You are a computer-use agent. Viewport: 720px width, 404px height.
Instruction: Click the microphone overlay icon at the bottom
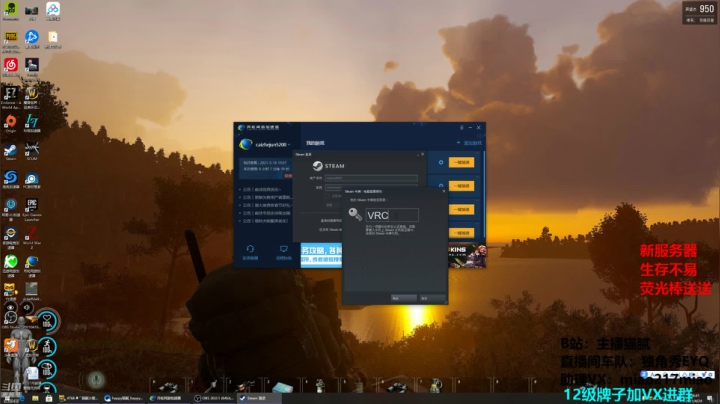point(96,380)
